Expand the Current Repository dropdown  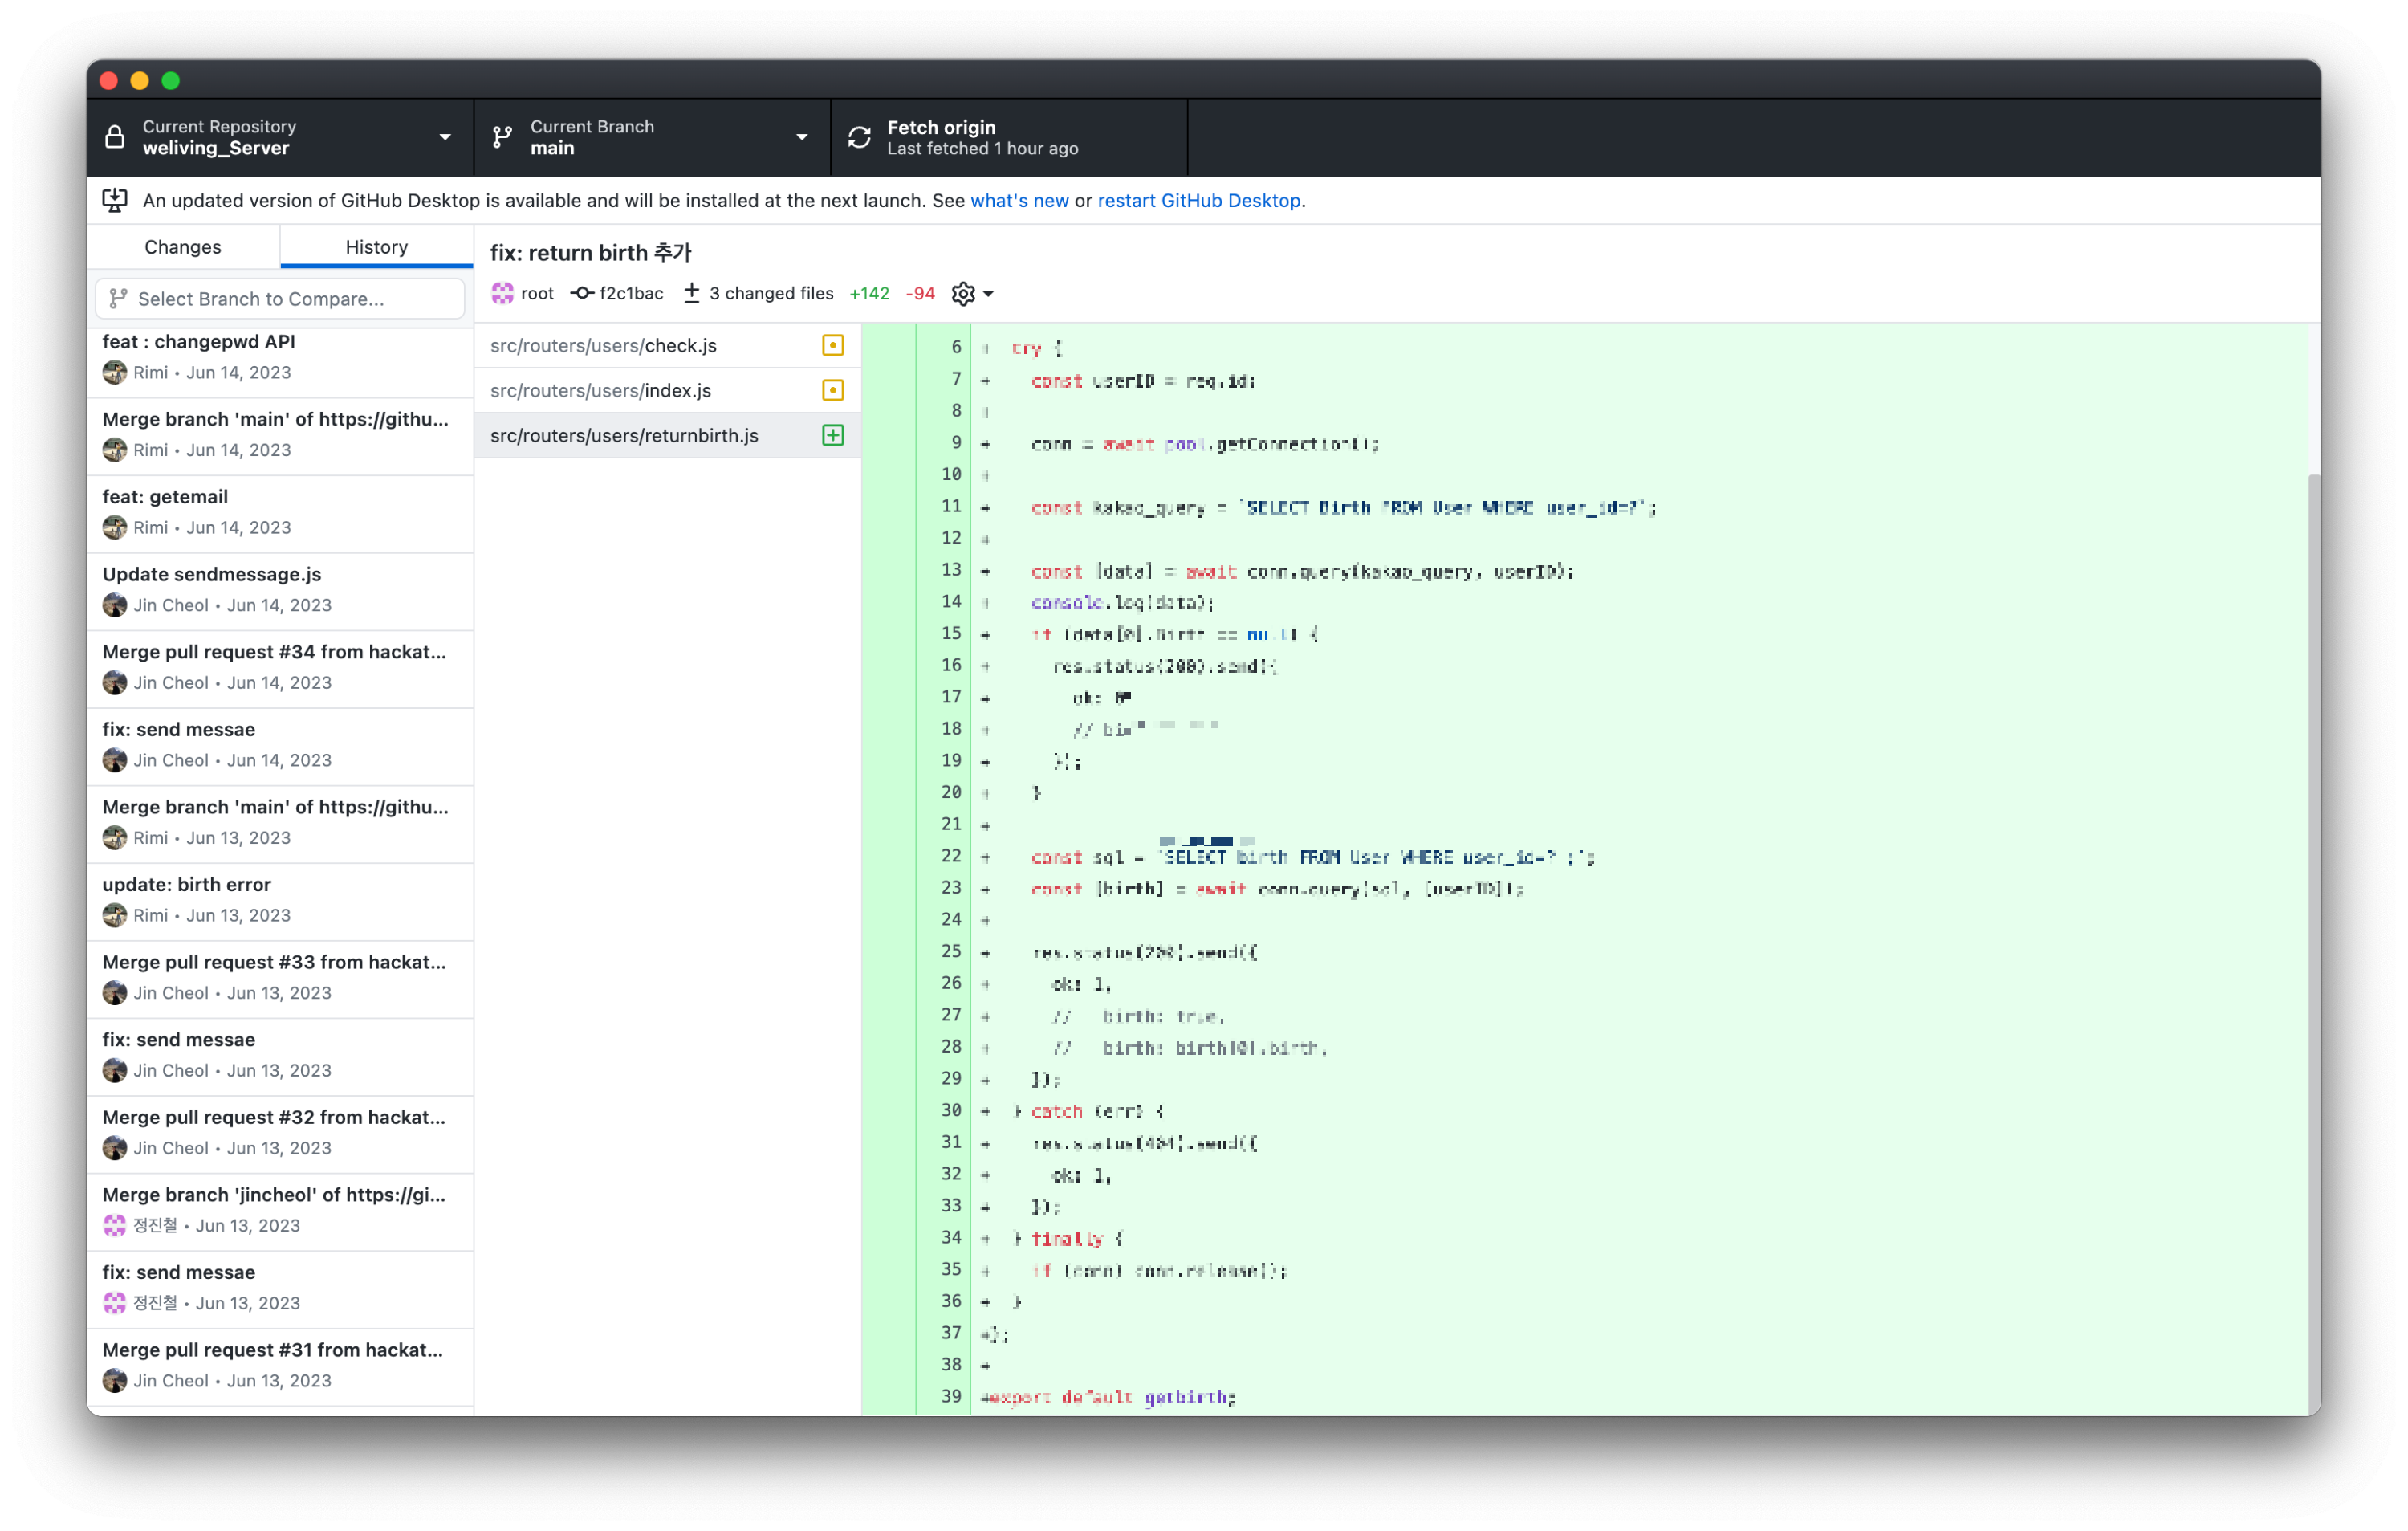[445, 137]
